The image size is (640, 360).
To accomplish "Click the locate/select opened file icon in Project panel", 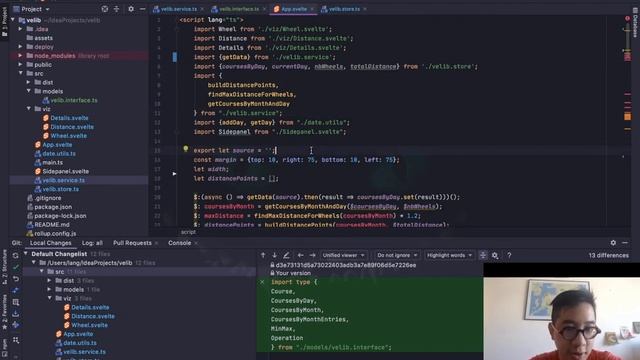I will (x=105, y=9).
